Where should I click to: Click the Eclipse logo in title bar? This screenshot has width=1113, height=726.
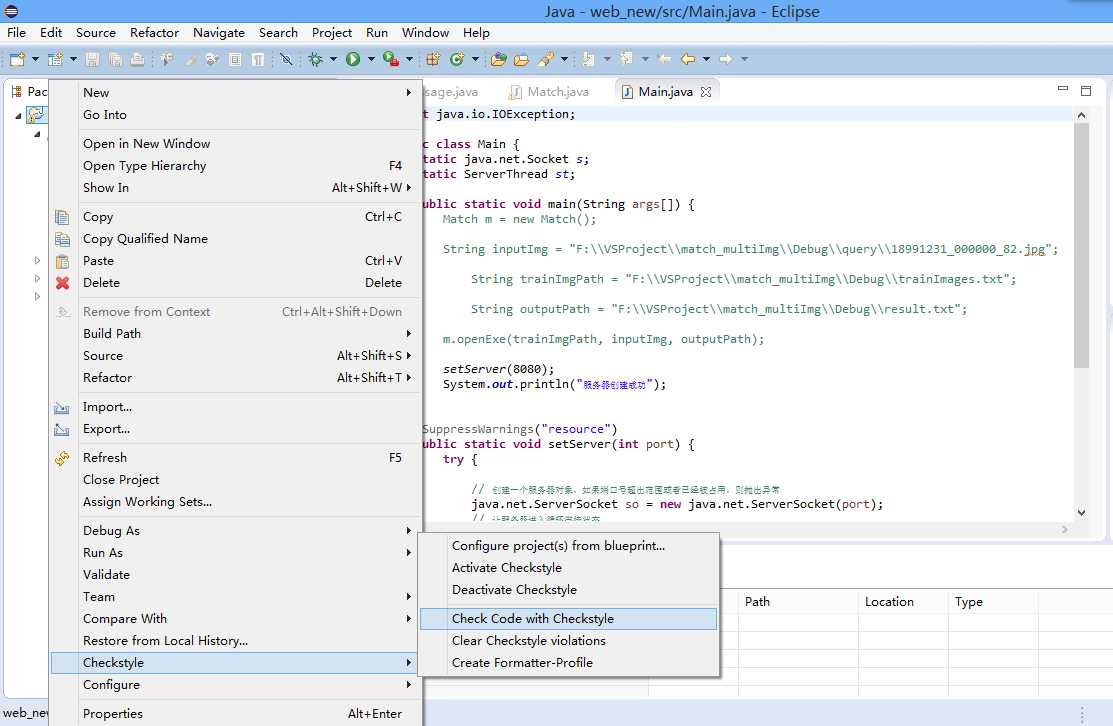11,11
